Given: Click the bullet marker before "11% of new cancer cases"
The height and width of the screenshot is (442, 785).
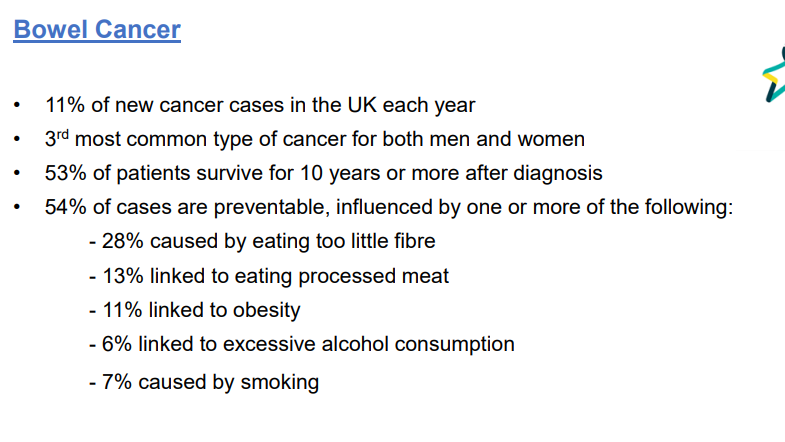Looking at the screenshot, I should tap(17, 105).
